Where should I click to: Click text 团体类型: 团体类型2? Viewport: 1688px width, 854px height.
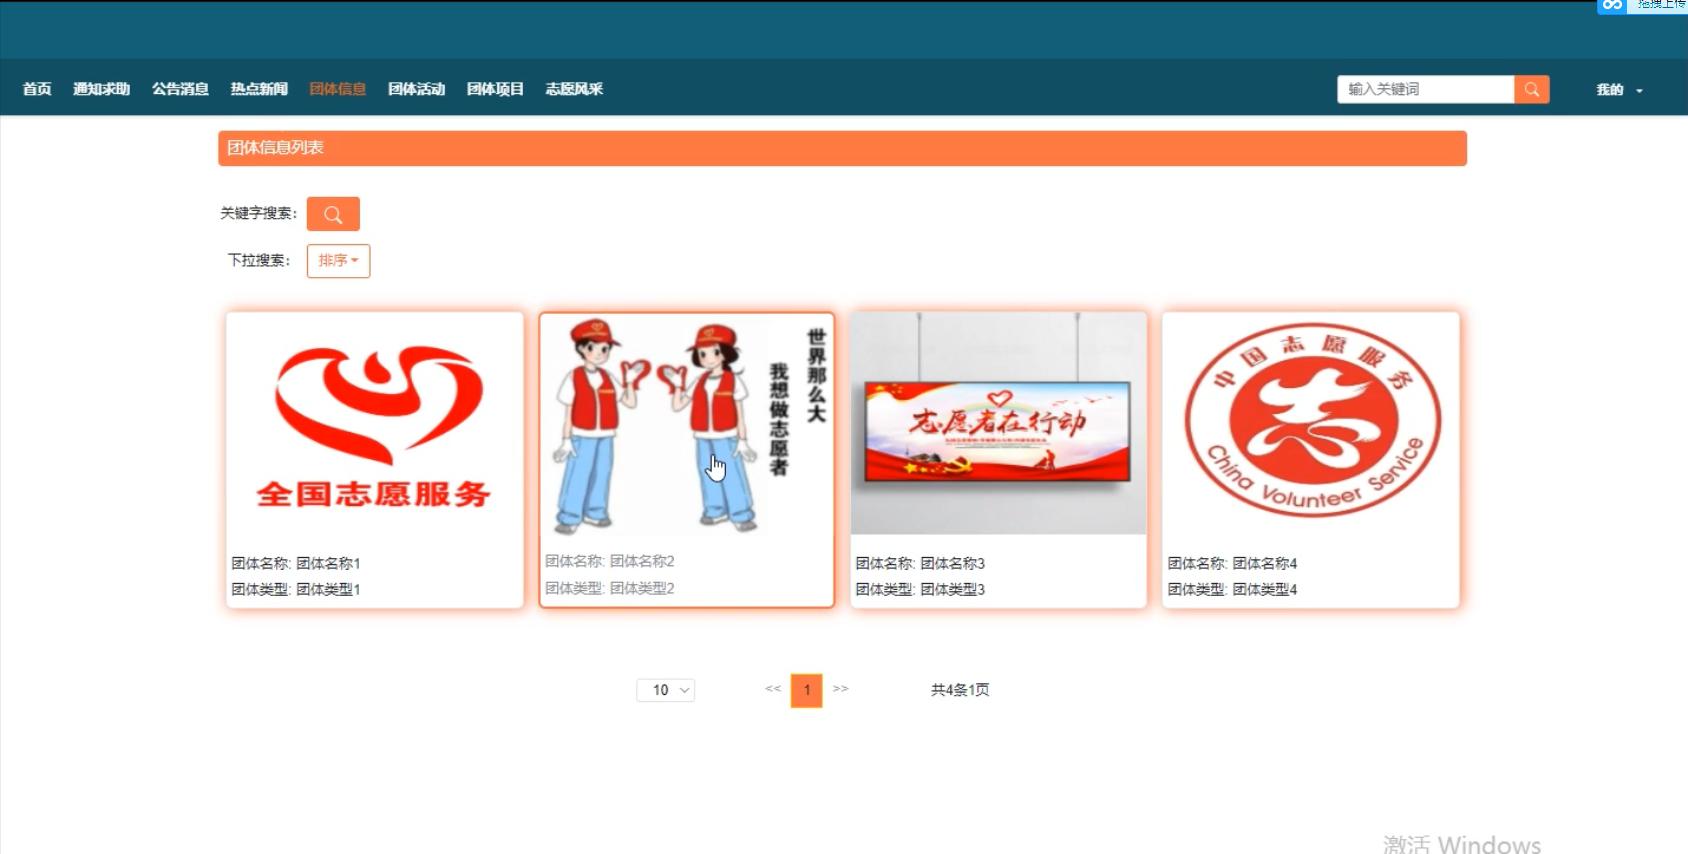pyautogui.click(x=610, y=588)
